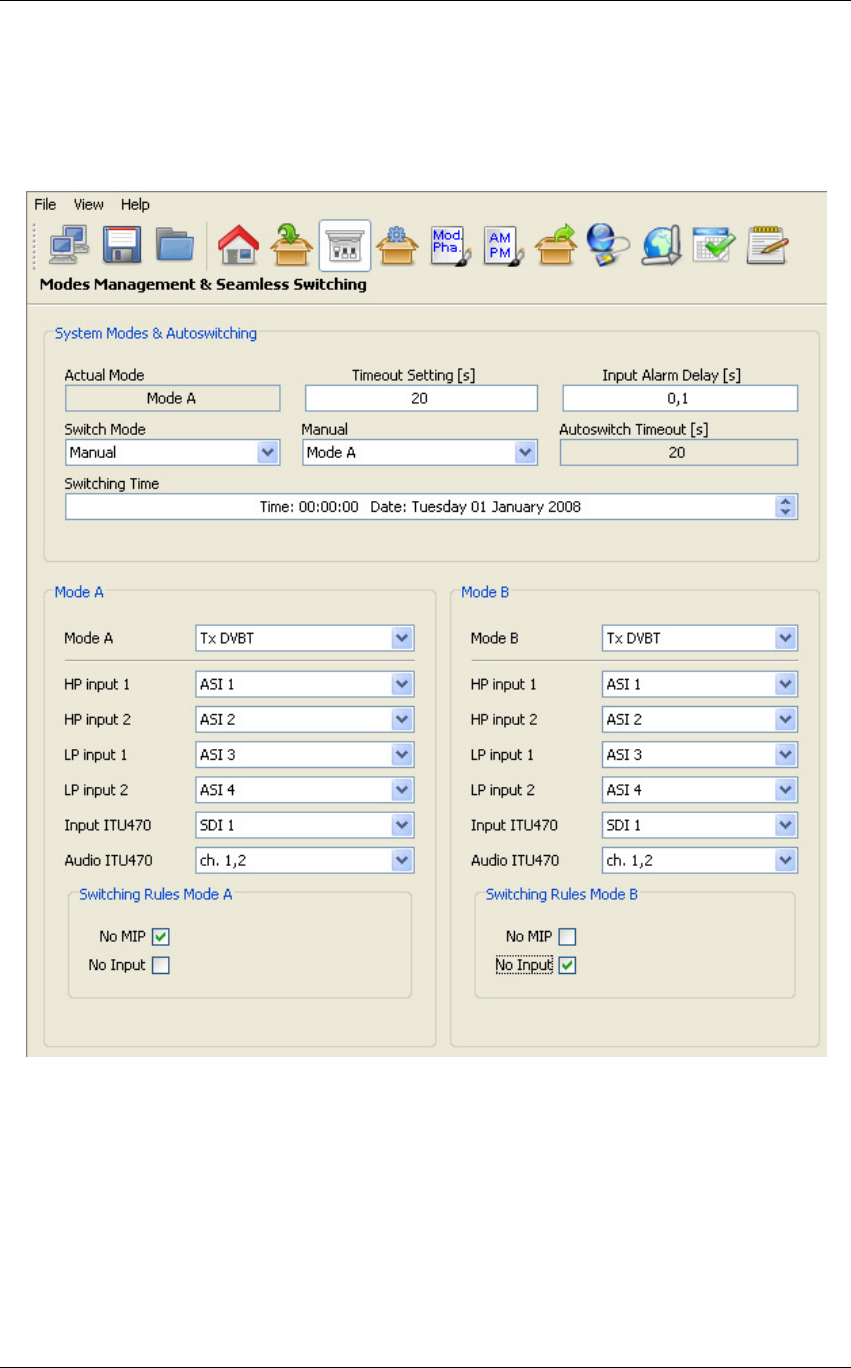Open Mode A LP input 1 dropdown

click(305, 755)
